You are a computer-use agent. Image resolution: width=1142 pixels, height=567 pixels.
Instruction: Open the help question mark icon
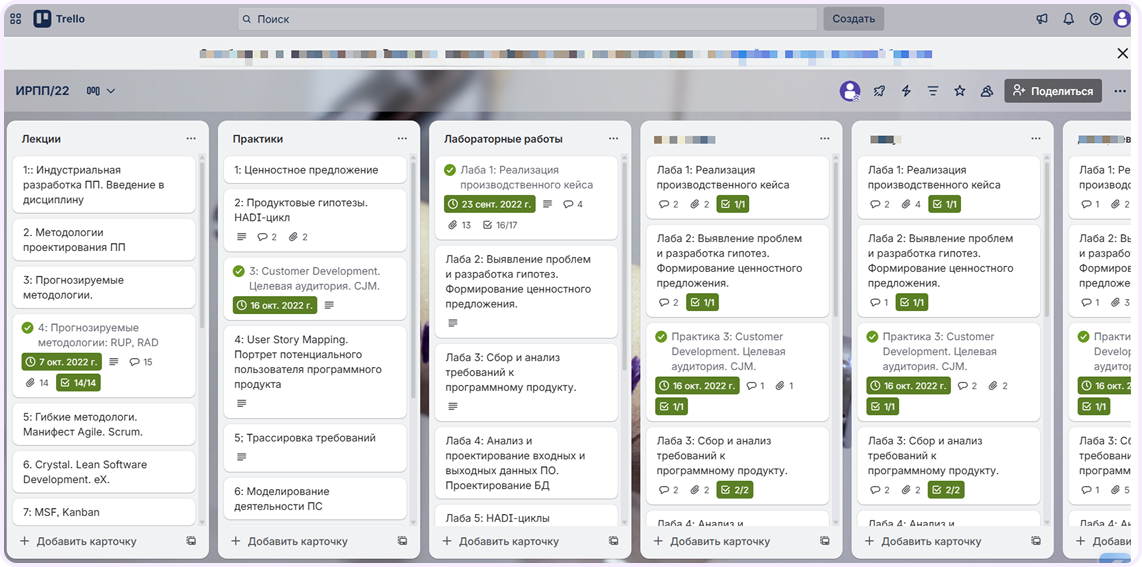click(1095, 19)
